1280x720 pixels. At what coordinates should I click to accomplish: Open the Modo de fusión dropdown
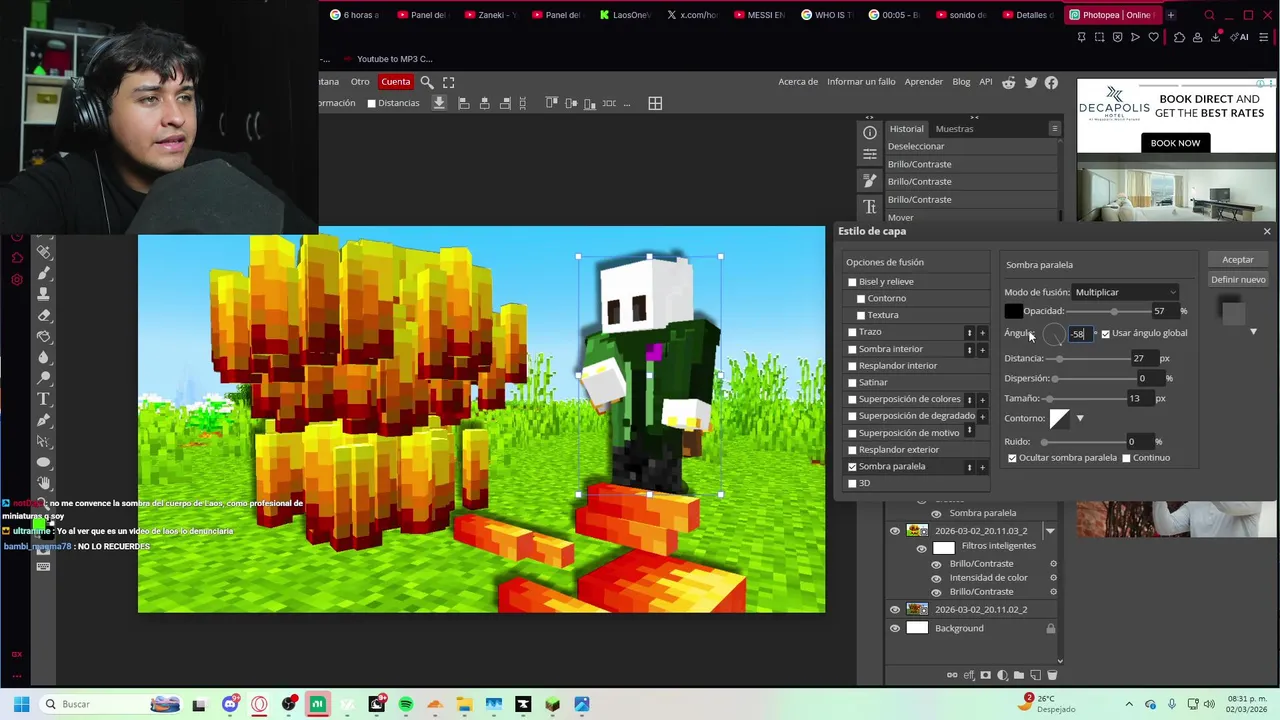1126,292
